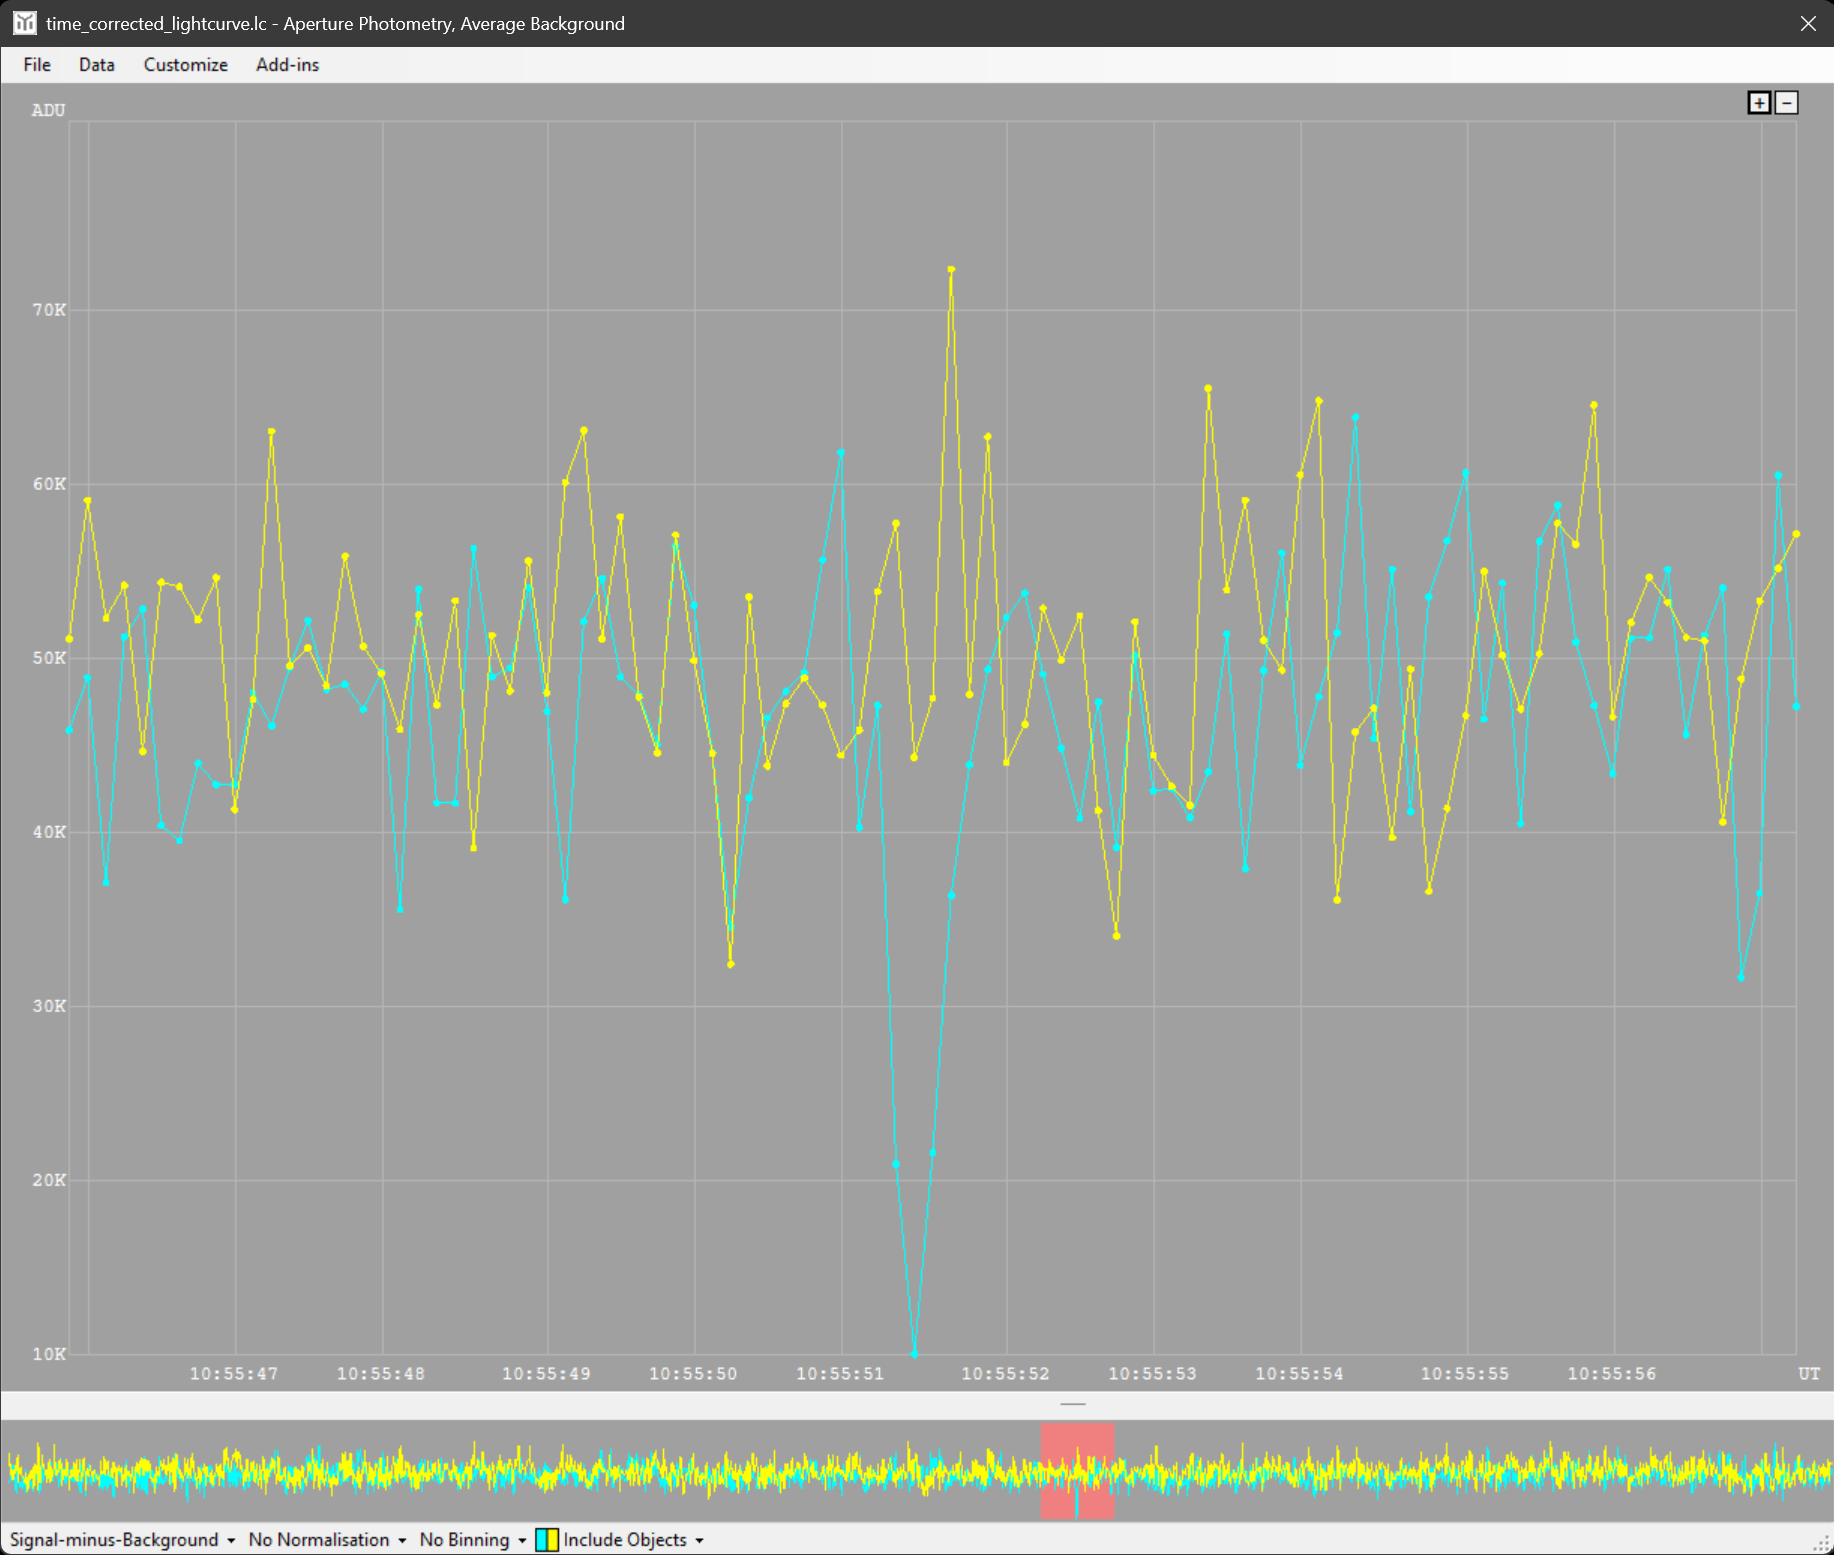Click the yellow object color swatch

pos(552,1540)
